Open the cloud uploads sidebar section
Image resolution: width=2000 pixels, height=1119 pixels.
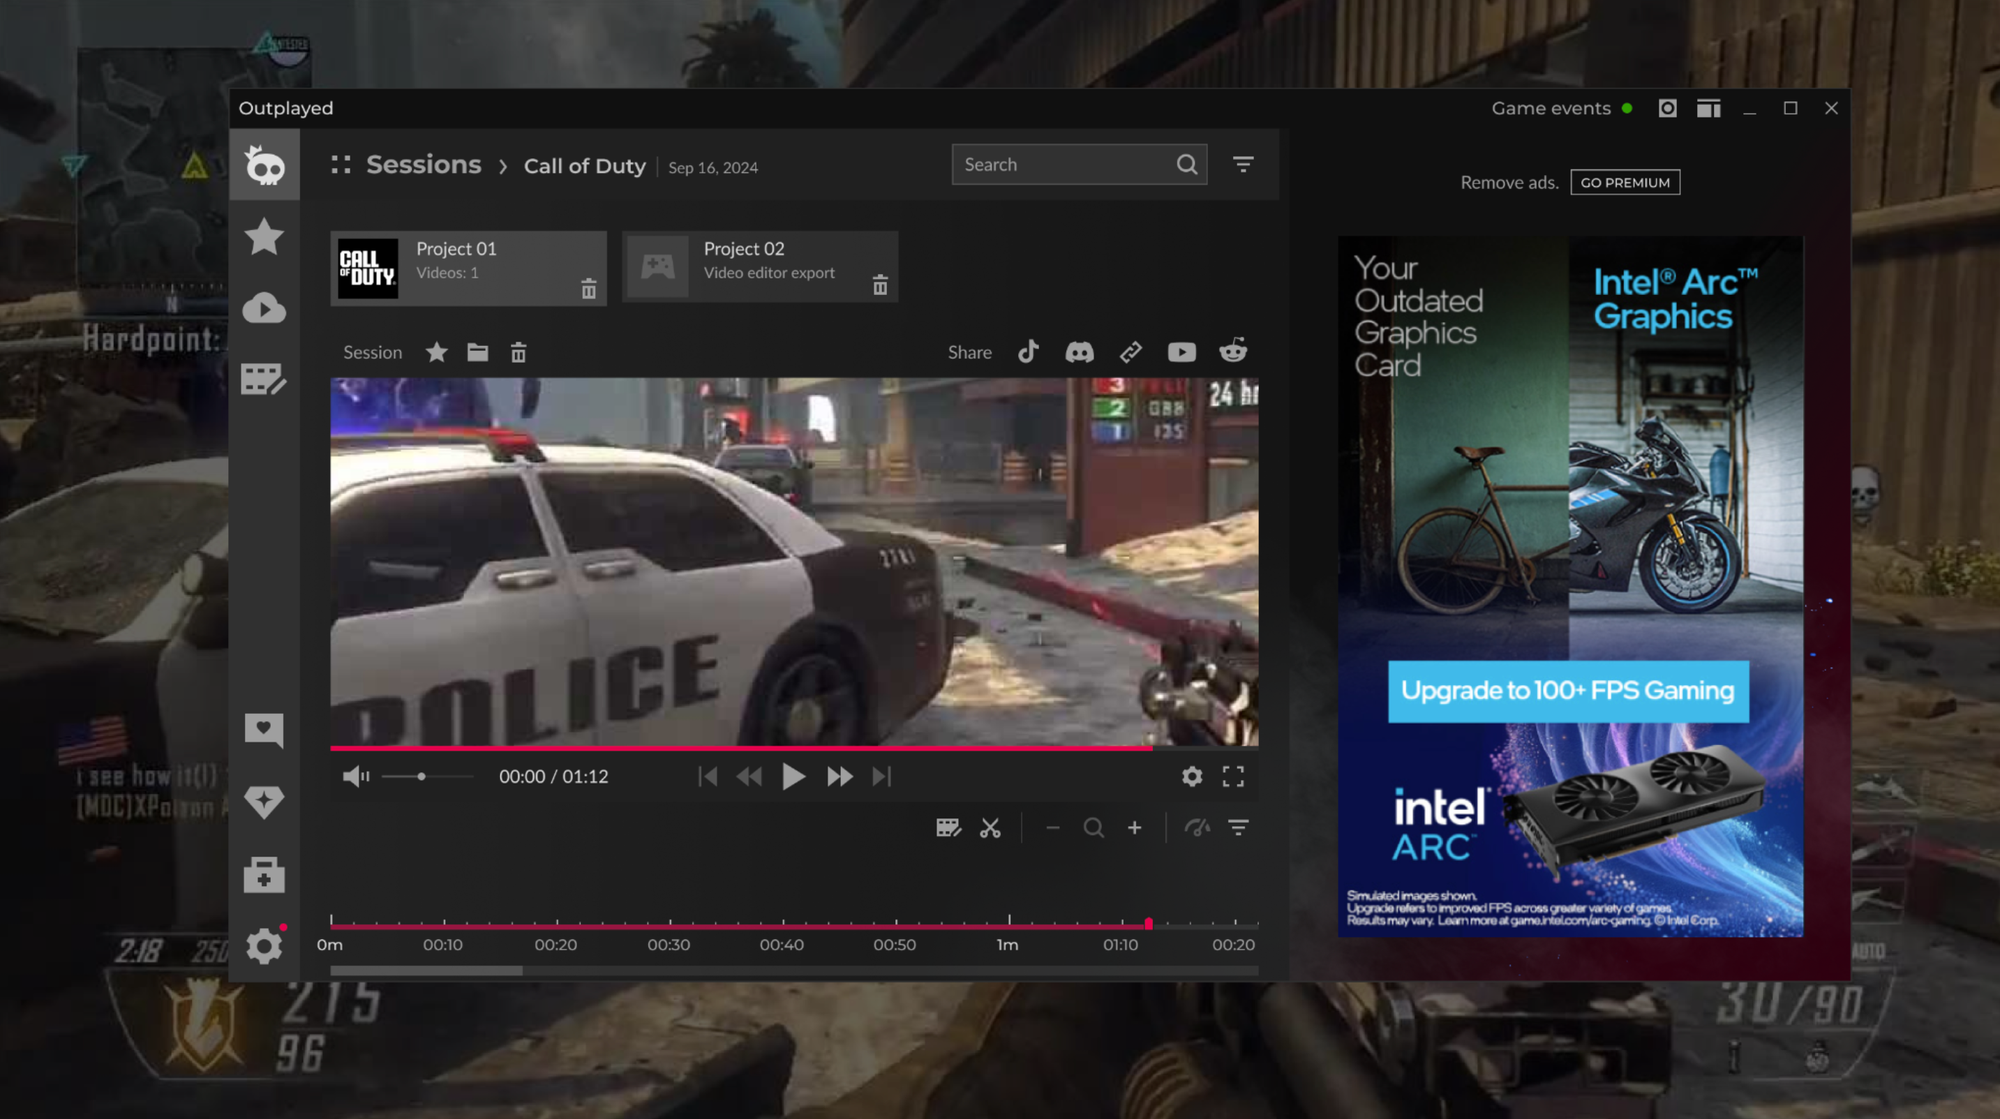pyautogui.click(x=264, y=308)
